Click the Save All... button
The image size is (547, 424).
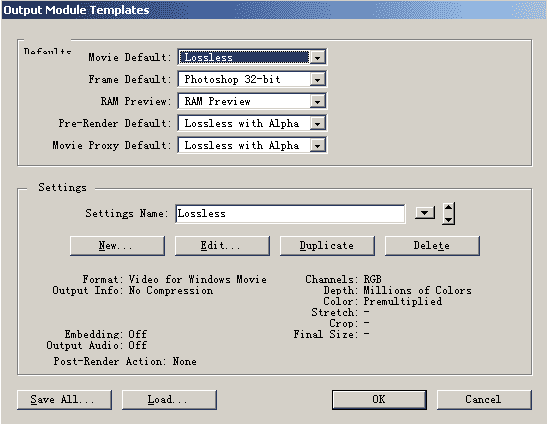coord(65,400)
